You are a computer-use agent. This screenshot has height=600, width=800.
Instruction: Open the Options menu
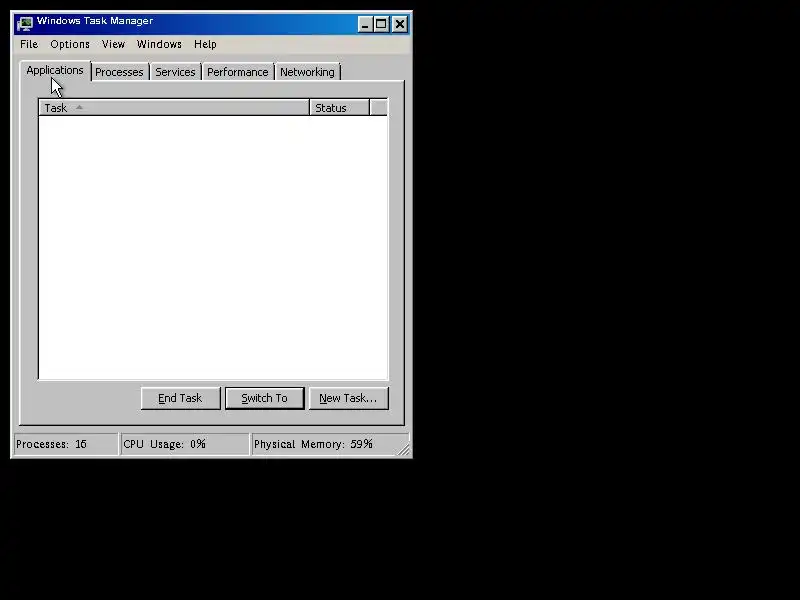tap(70, 44)
